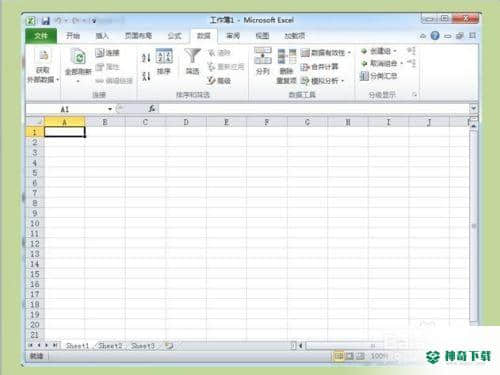The height and width of the screenshot is (375, 500).
Task: Switch to the Home (开始) tab
Action: [x=72, y=36]
